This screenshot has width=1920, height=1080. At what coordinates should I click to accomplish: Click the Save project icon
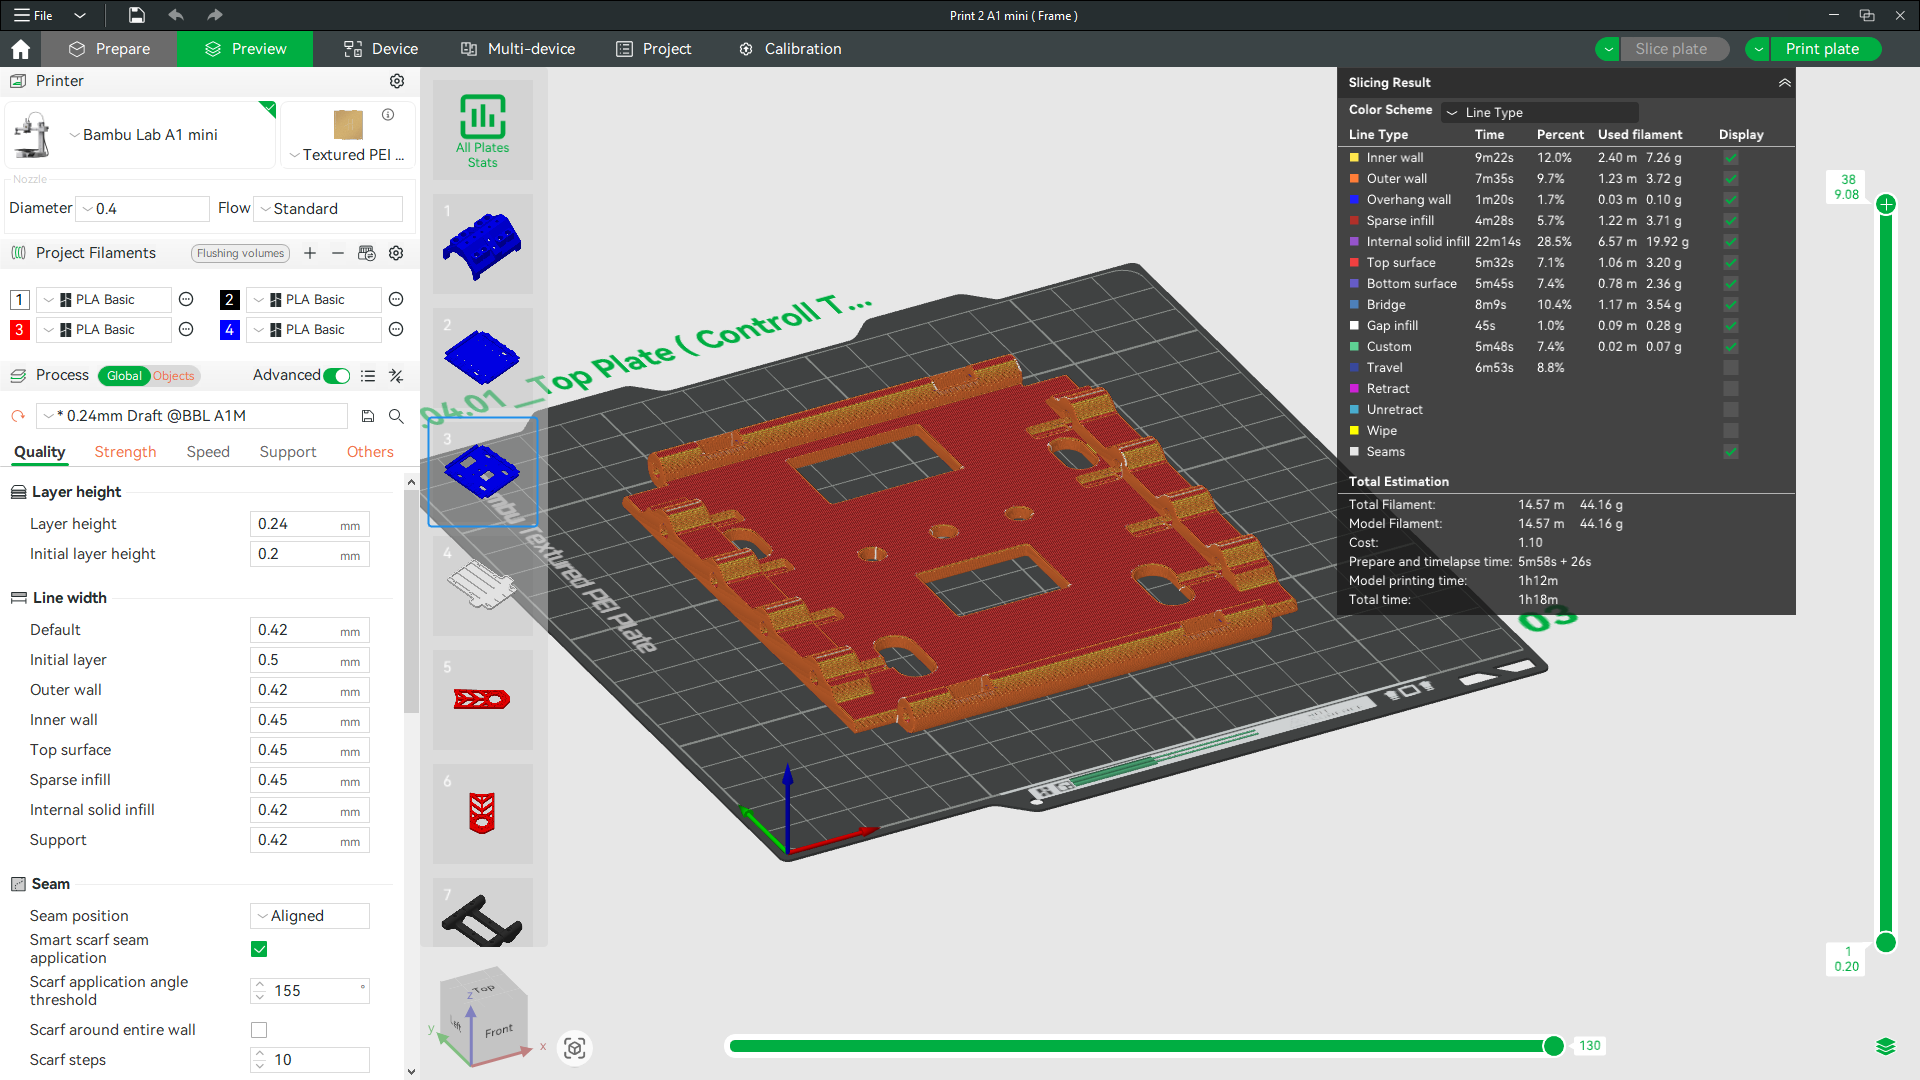(x=137, y=15)
